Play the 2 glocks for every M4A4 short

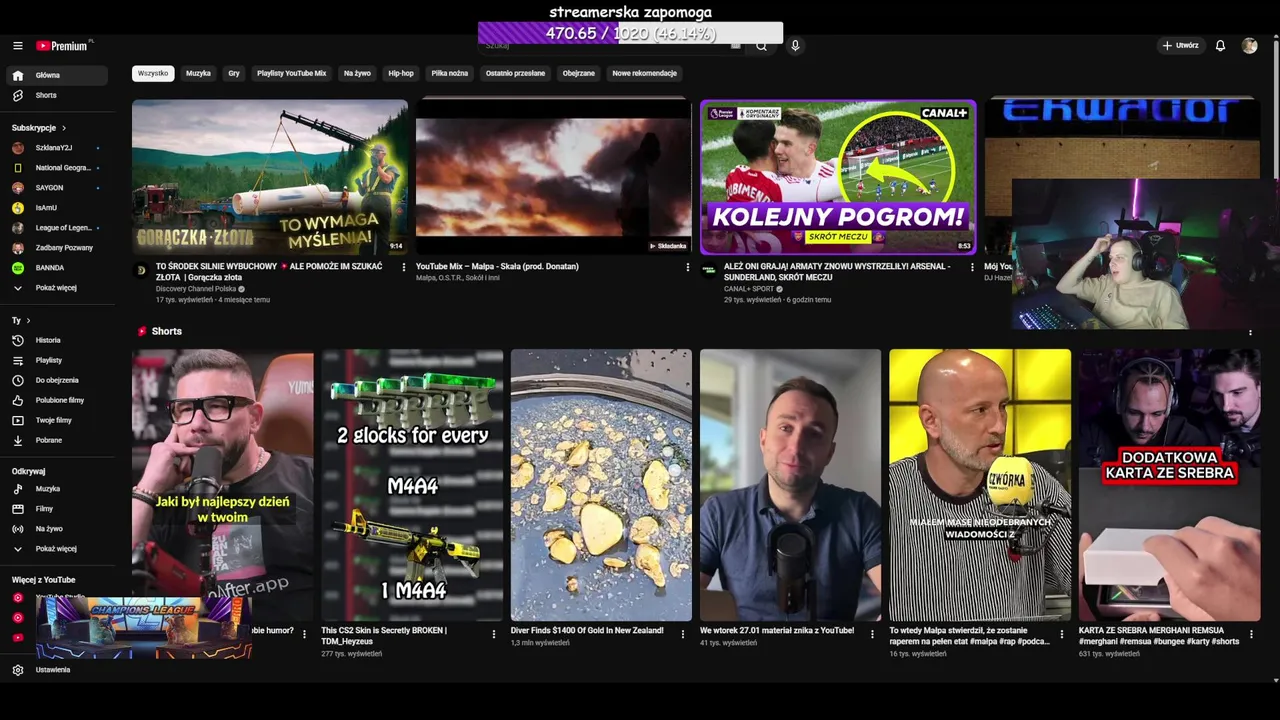pos(412,485)
